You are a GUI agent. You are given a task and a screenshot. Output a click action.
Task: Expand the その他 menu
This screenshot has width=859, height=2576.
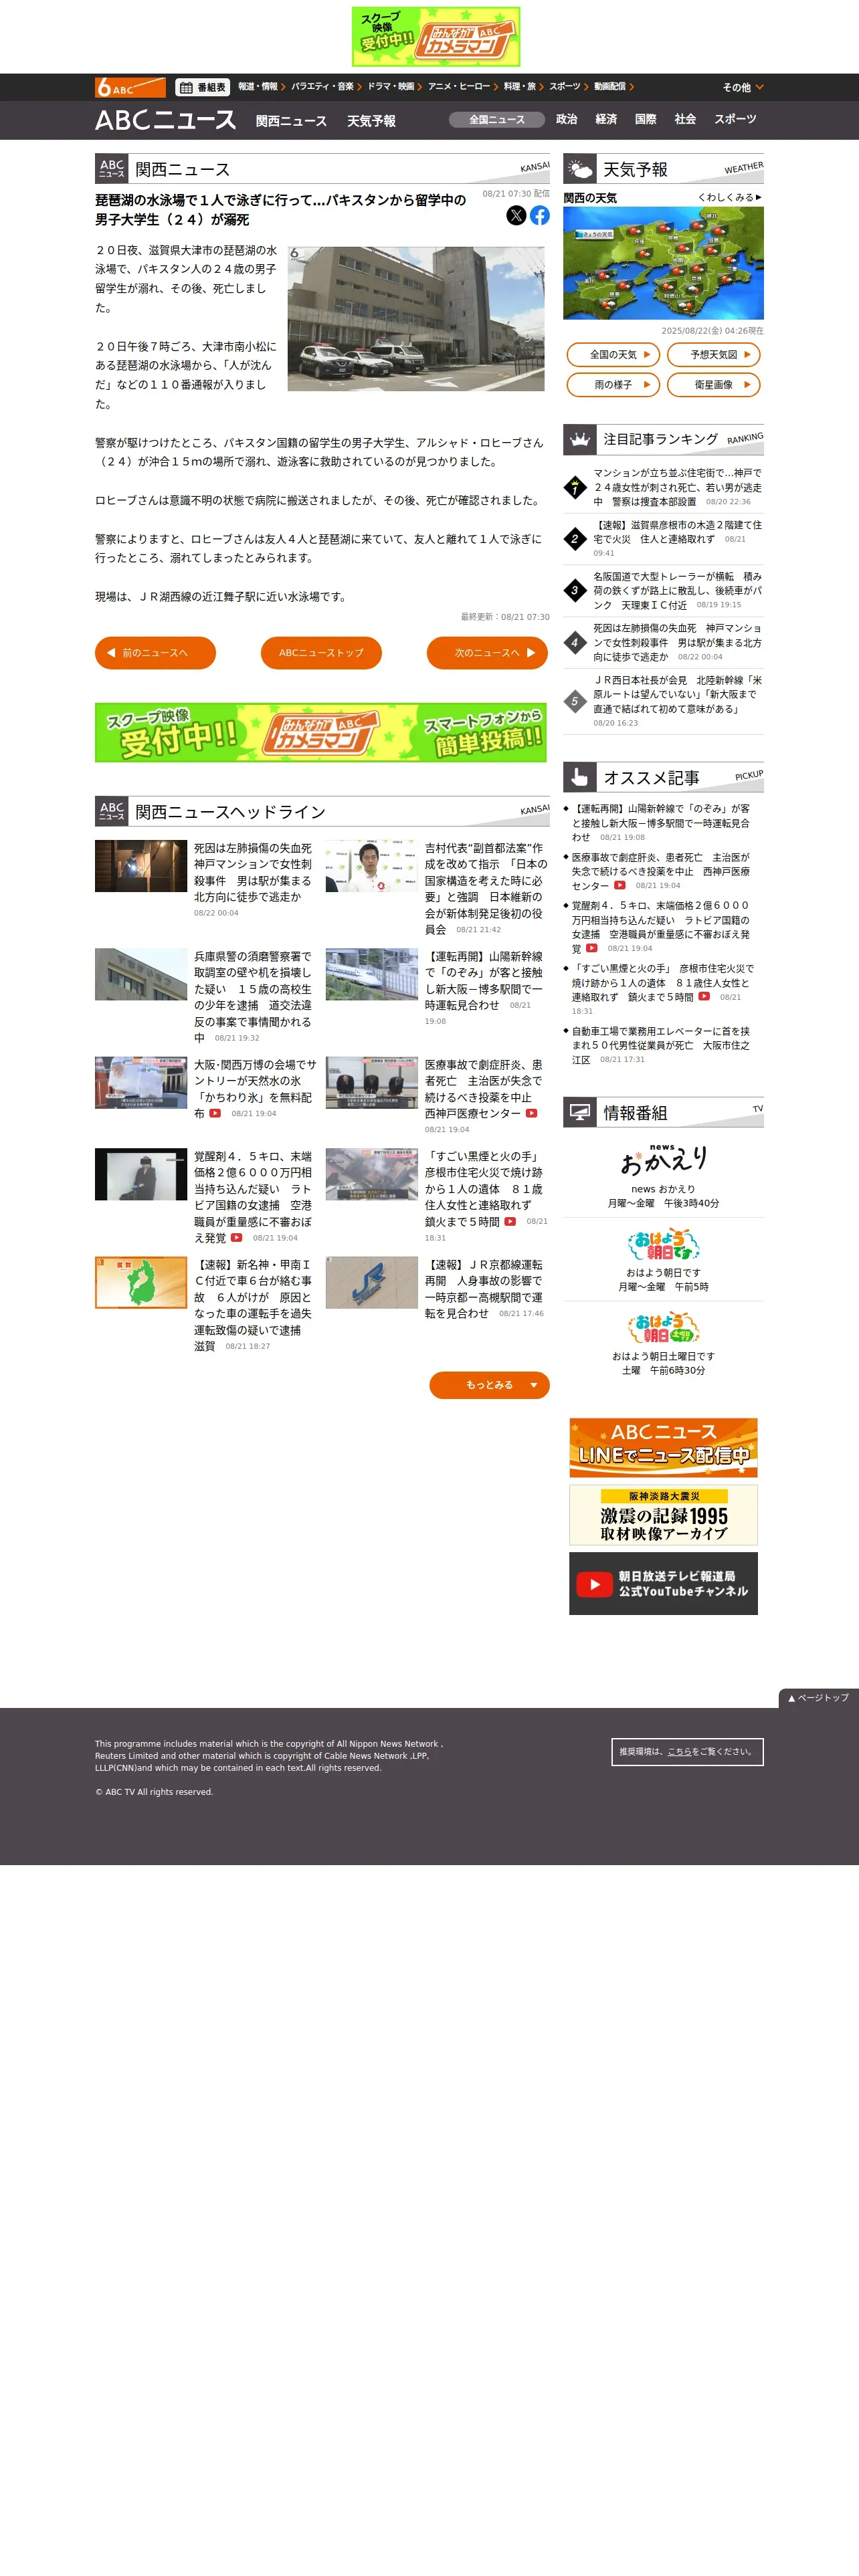point(743,87)
